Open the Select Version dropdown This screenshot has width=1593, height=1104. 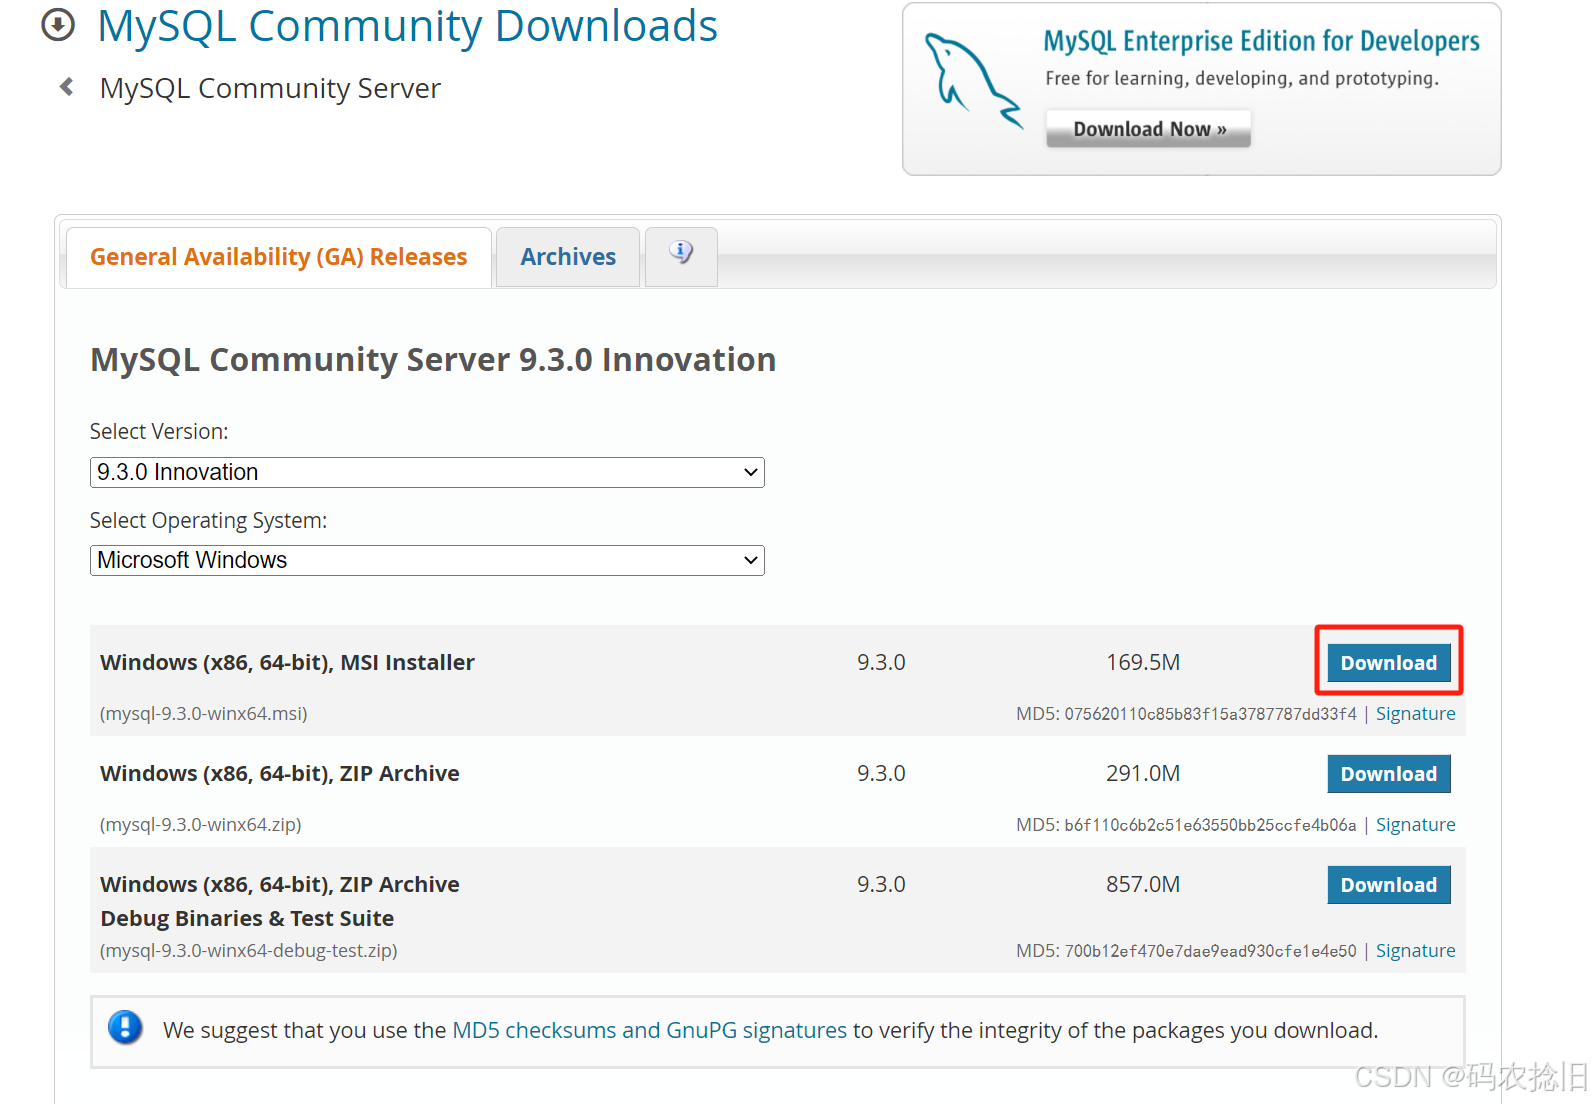tap(427, 472)
